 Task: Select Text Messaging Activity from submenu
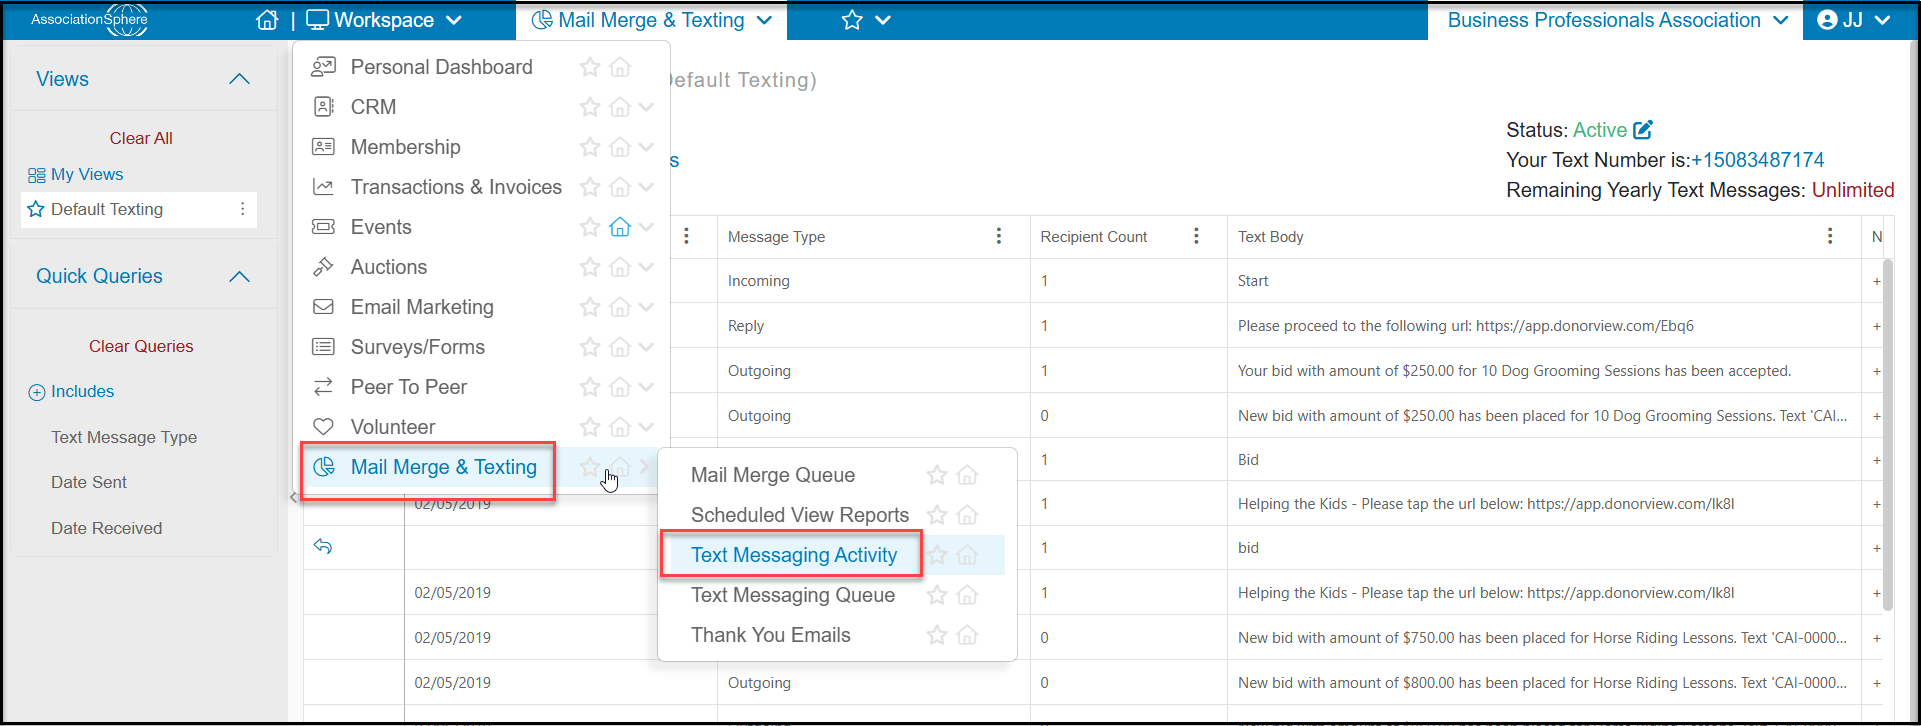click(x=794, y=555)
